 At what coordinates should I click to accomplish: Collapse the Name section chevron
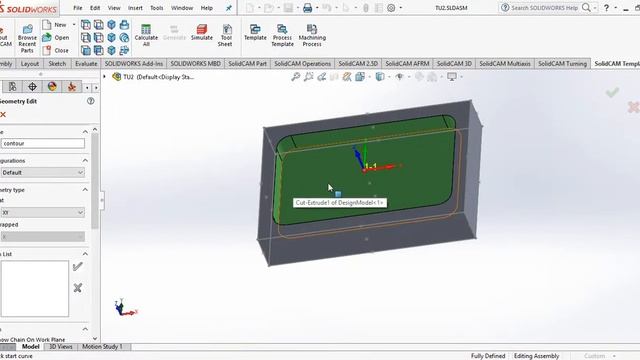click(85, 131)
